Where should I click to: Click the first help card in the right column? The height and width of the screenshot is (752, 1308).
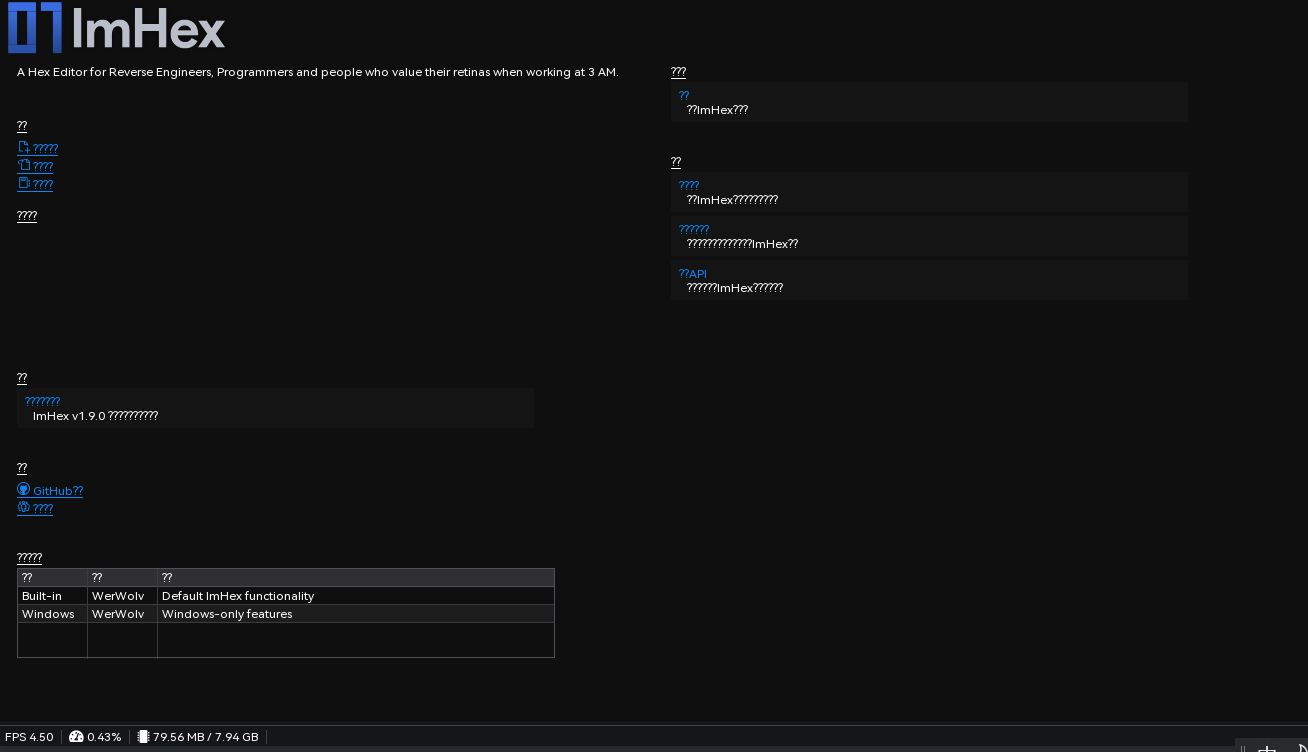929,101
